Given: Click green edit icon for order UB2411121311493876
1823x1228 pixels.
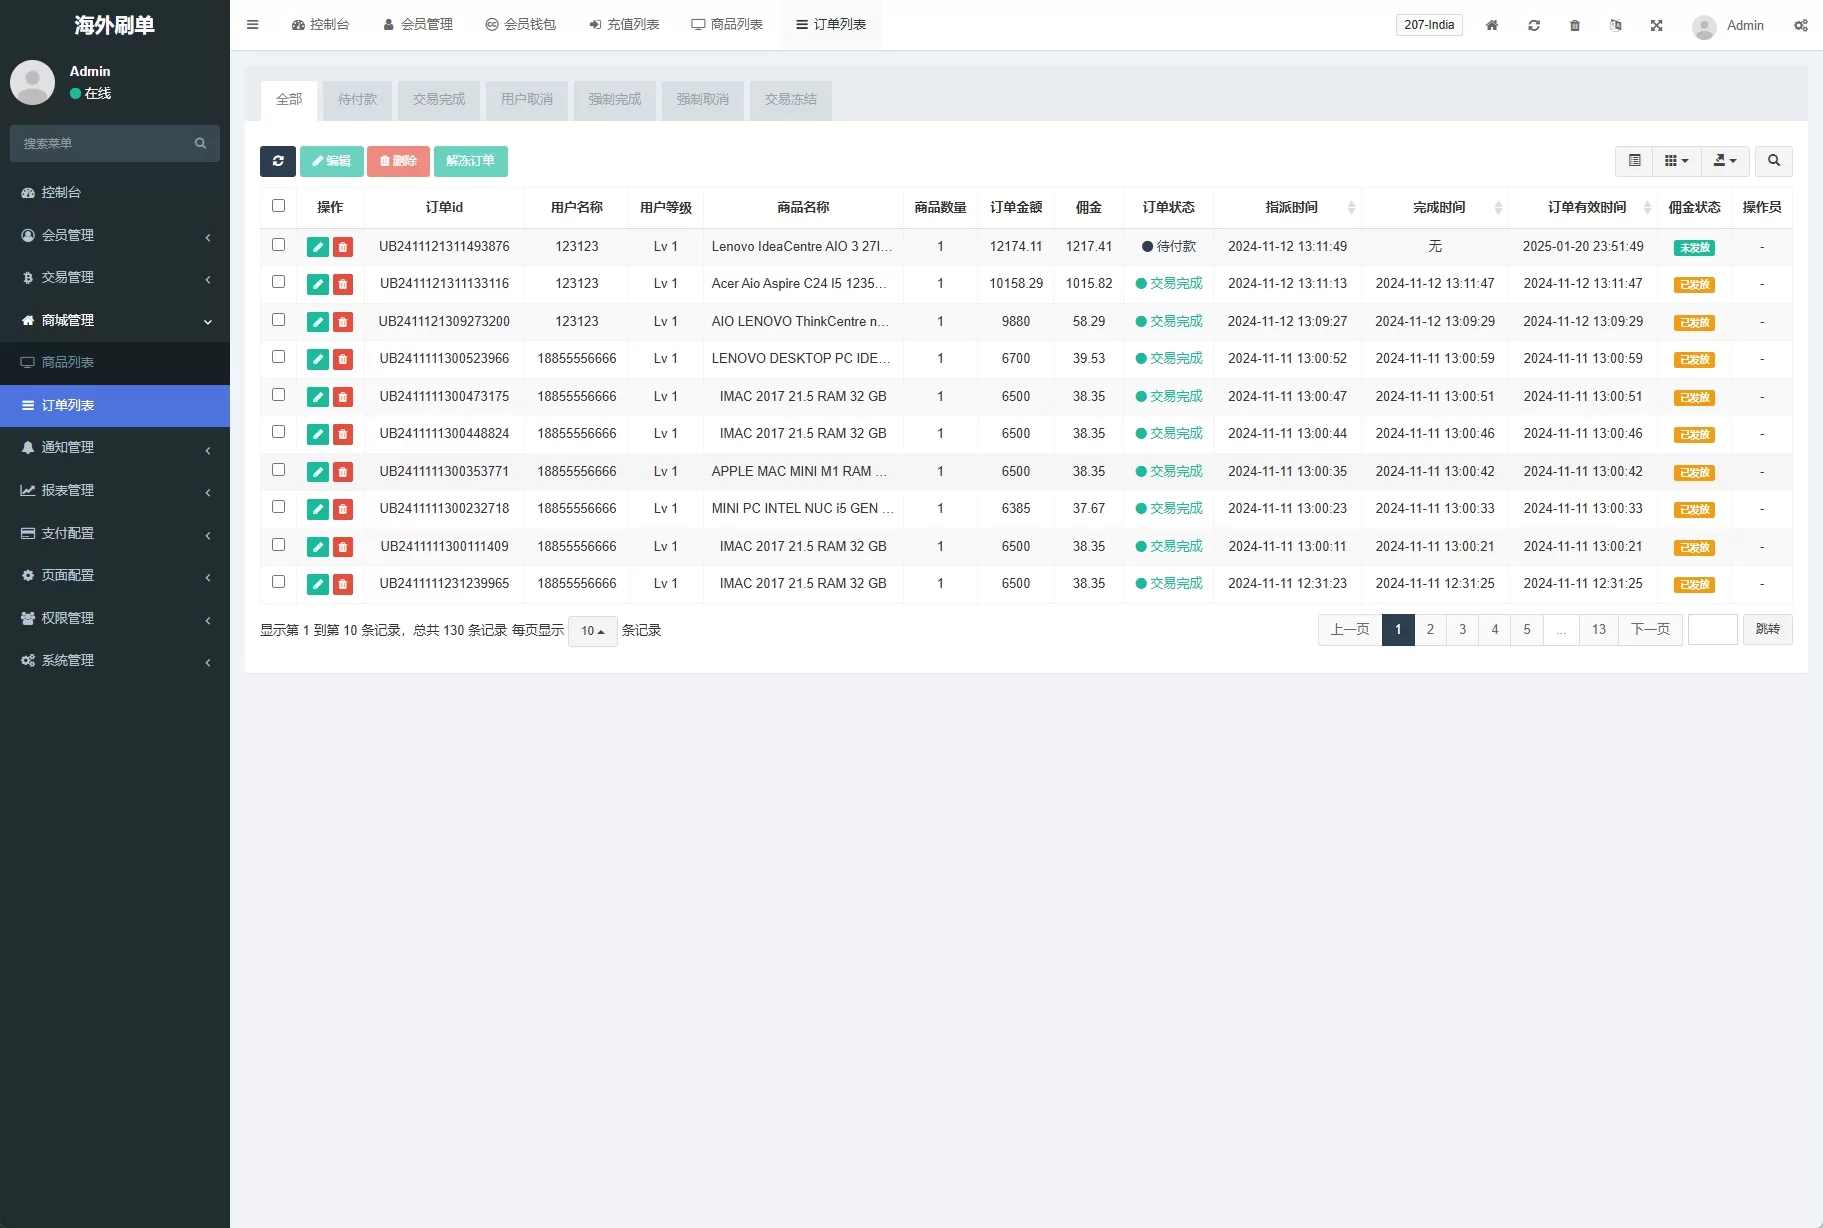Looking at the screenshot, I should click(318, 247).
